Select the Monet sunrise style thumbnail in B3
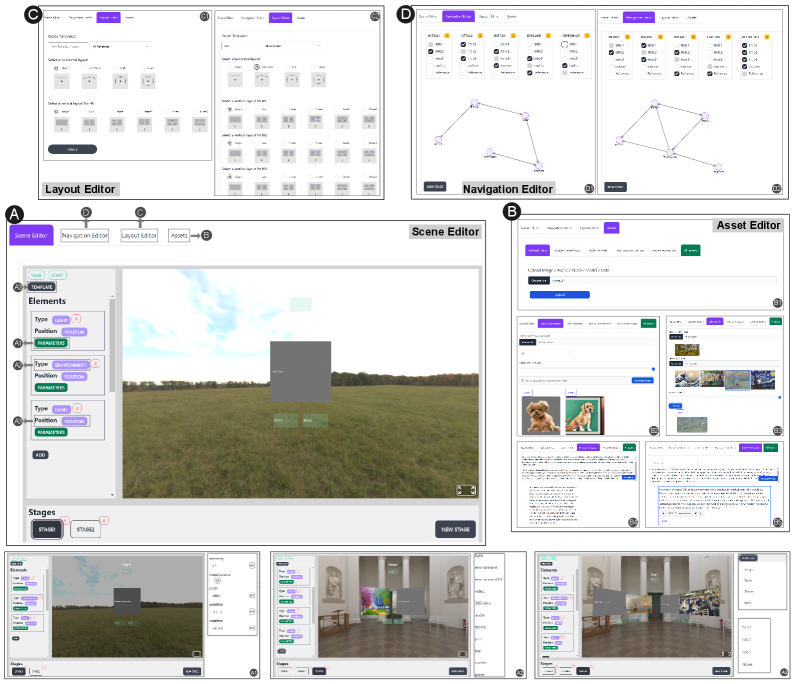The width and height of the screenshot is (793, 684). [x=737, y=379]
